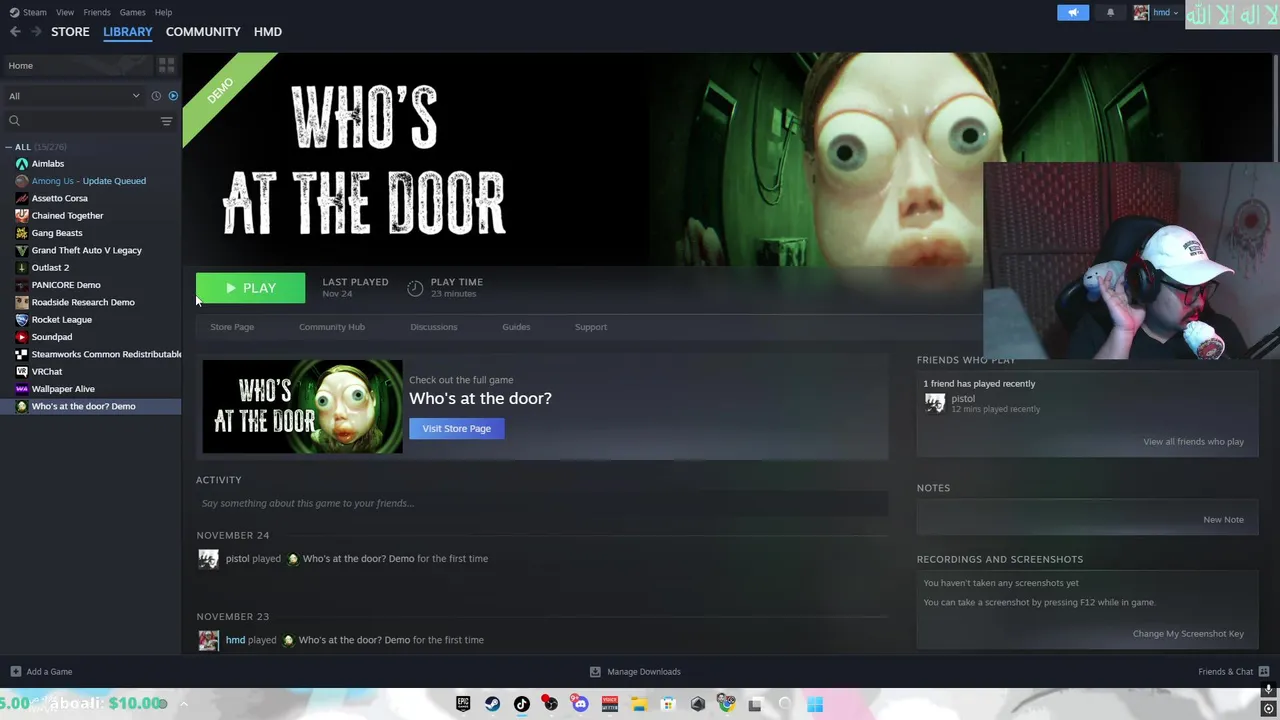Open the Friends menu
The height and width of the screenshot is (720, 1280).
pos(97,12)
